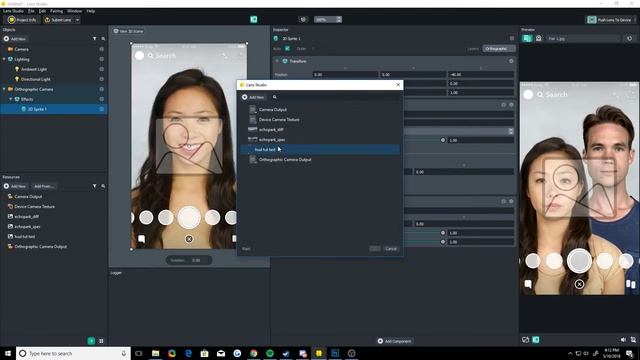640x360 pixels.
Task: Collapse the Orthographic Camera group
Action: [x=4, y=89]
